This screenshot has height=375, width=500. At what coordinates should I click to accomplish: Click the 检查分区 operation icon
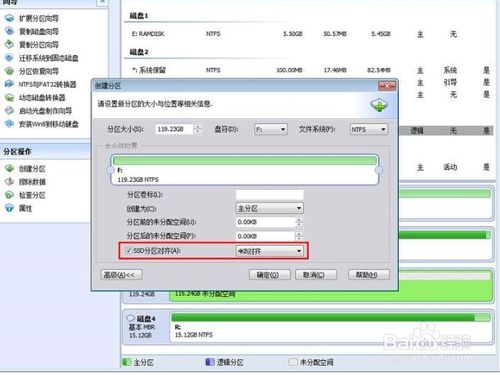[9, 195]
